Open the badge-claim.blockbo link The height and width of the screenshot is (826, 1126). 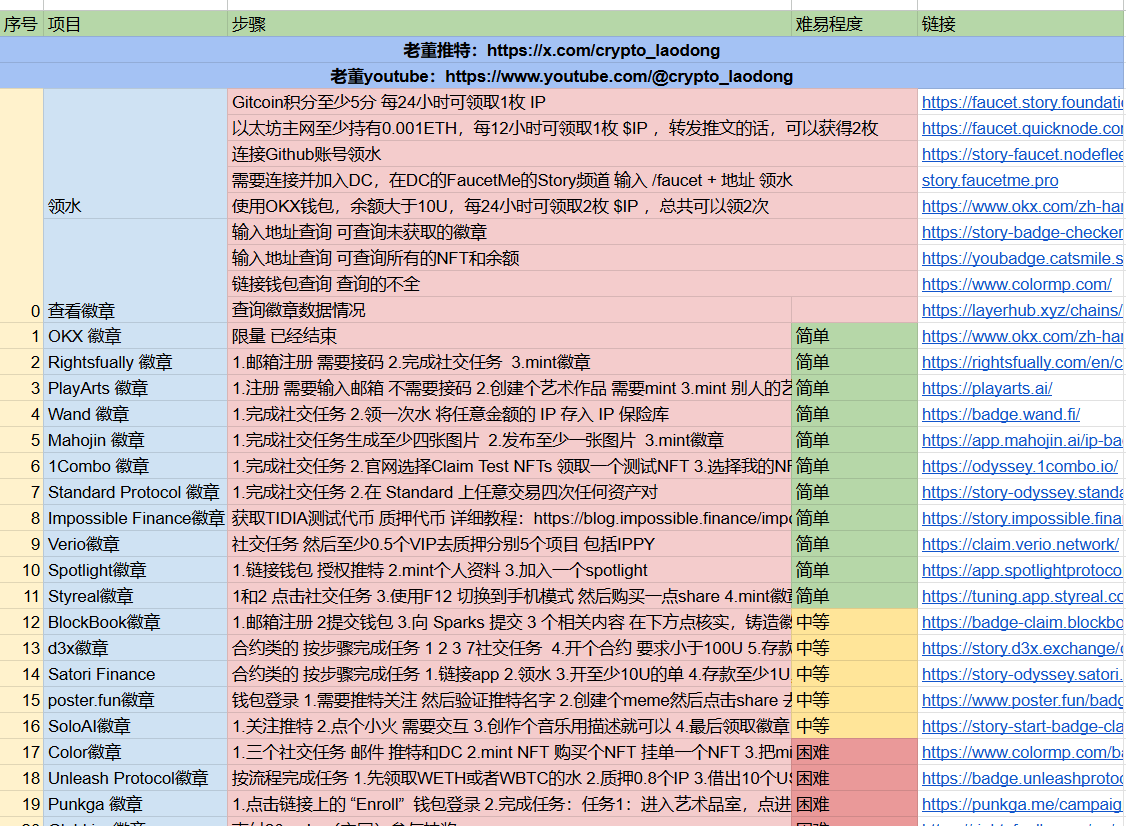(x=1022, y=623)
